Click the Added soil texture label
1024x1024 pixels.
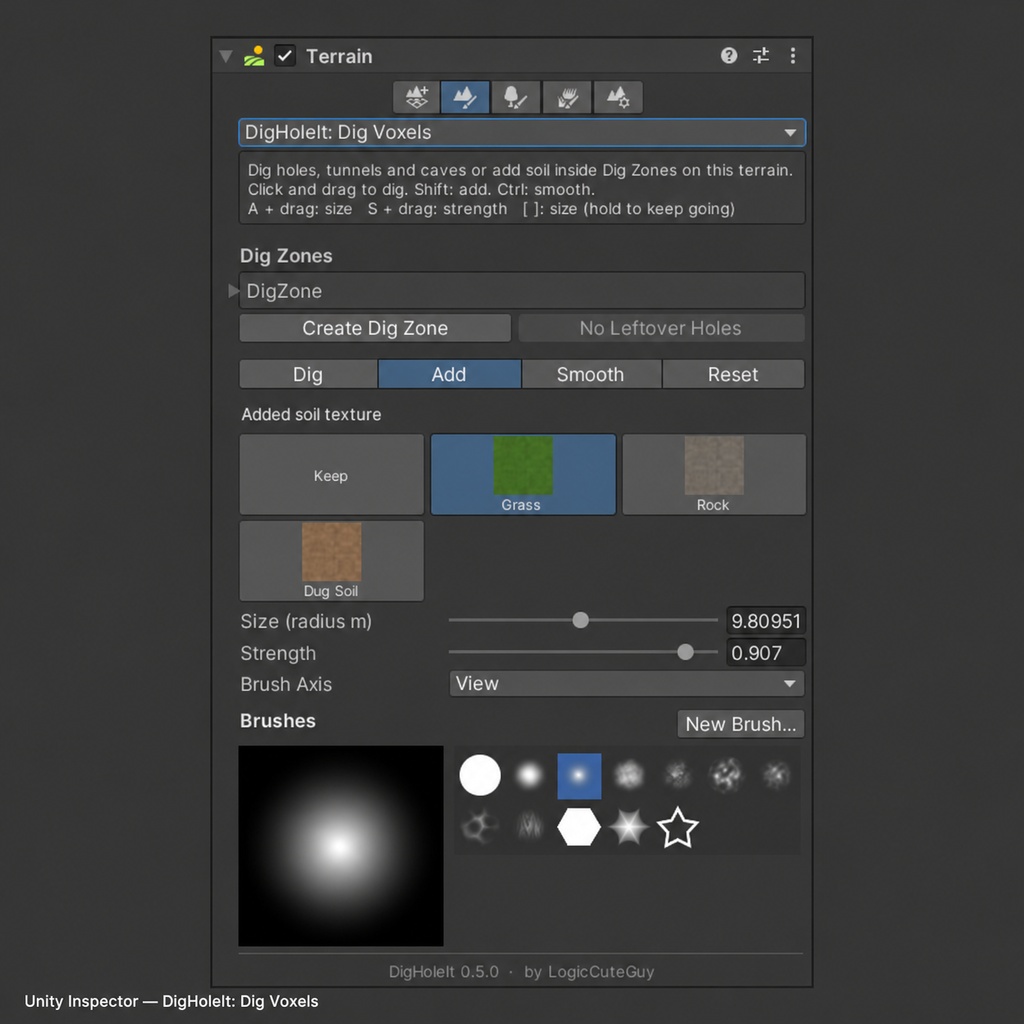click(x=312, y=414)
